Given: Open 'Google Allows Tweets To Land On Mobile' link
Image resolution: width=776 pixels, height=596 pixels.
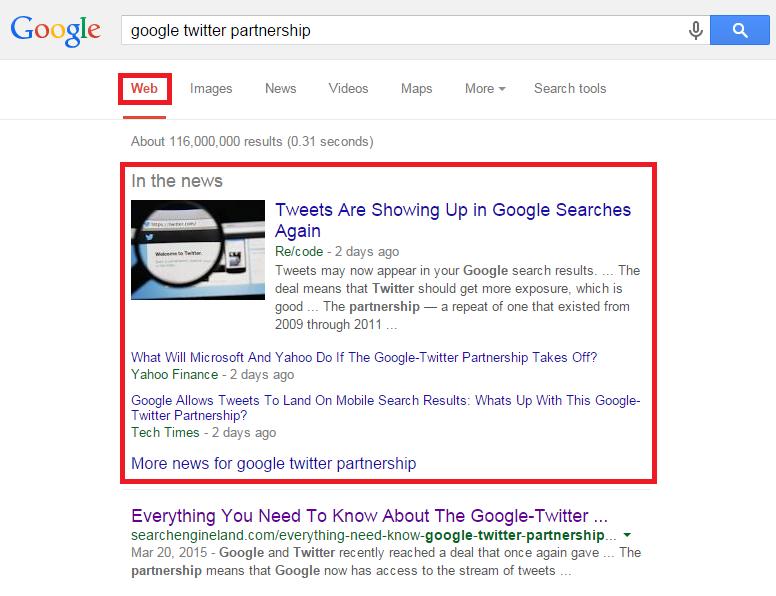Looking at the screenshot, I should (386, 408).
